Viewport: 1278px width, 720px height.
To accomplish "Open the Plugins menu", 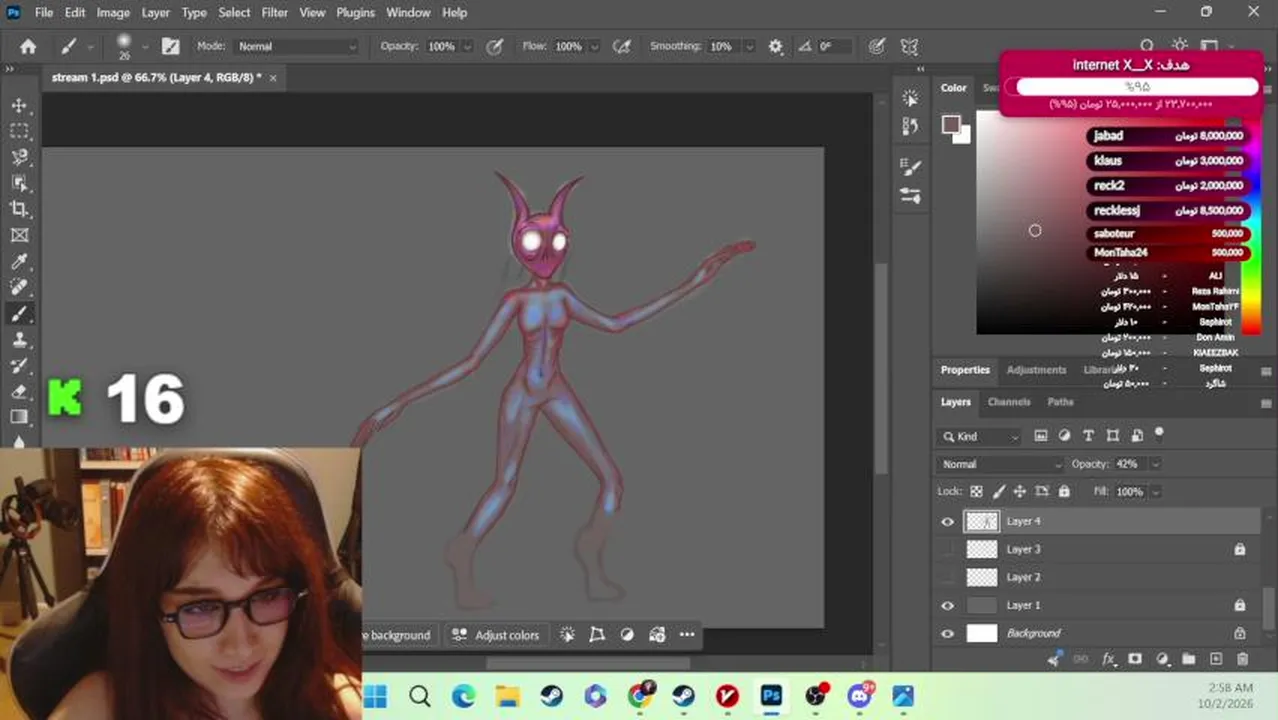I will pyautogui.click(x=355, y=12).
